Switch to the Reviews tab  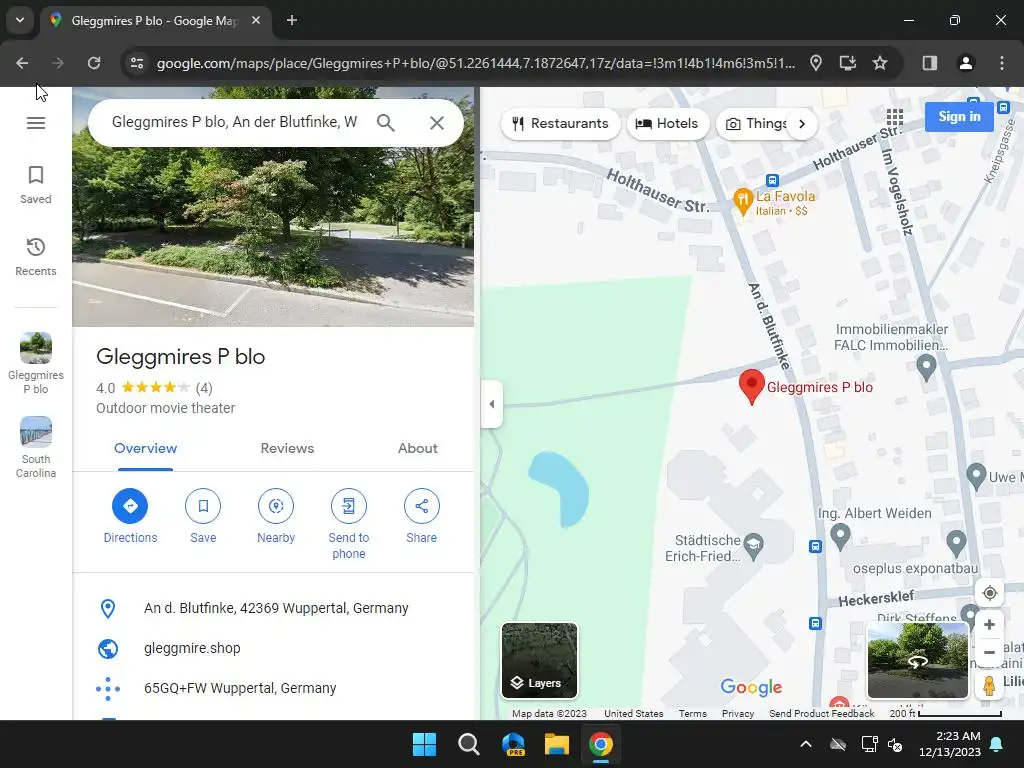click(287, 449)
